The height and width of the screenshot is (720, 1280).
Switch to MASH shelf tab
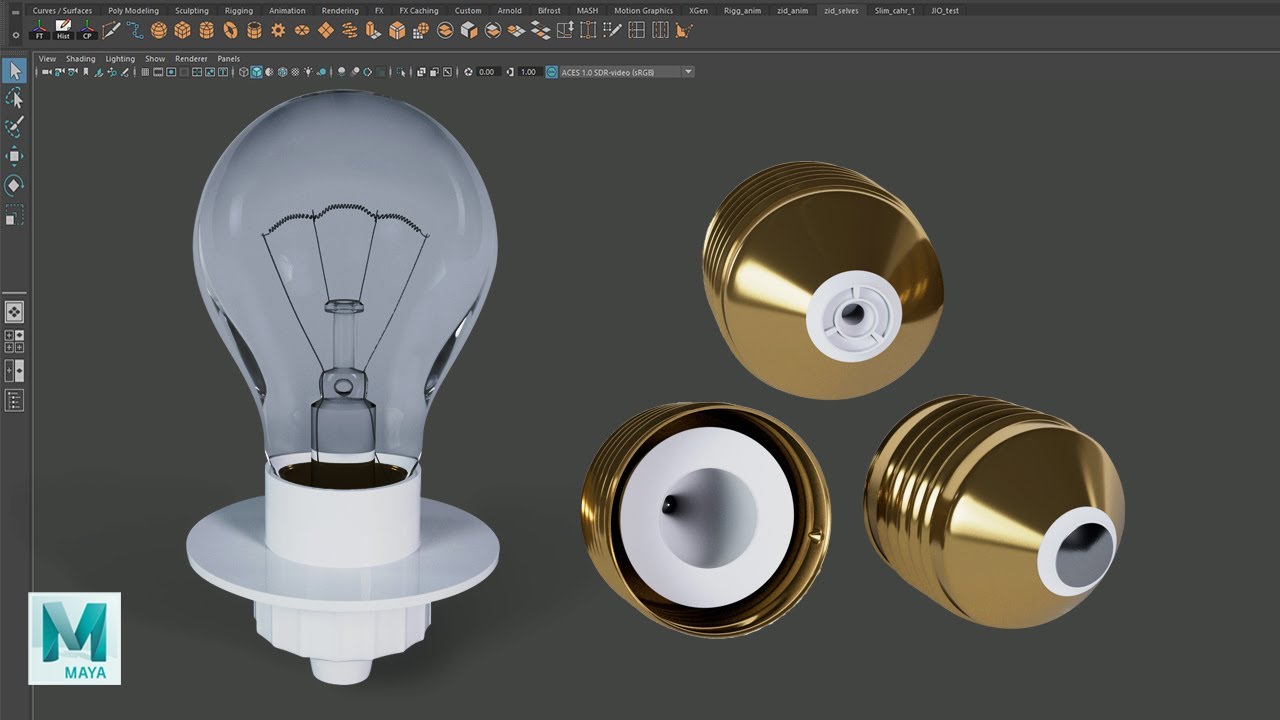[587, 10]
